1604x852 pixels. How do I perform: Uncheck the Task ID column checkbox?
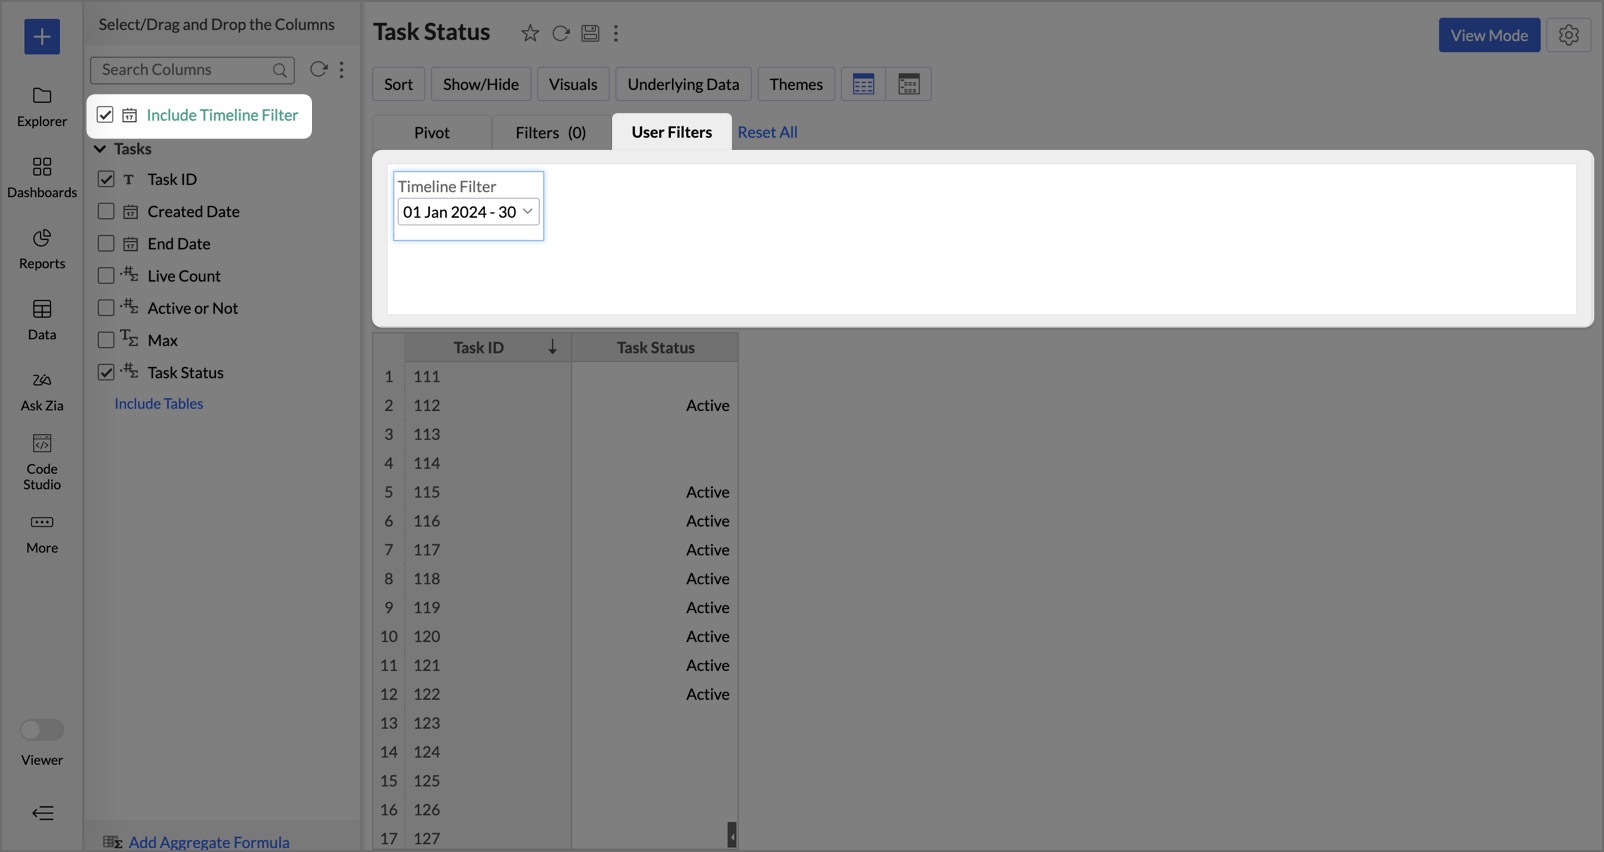[106, 179]
